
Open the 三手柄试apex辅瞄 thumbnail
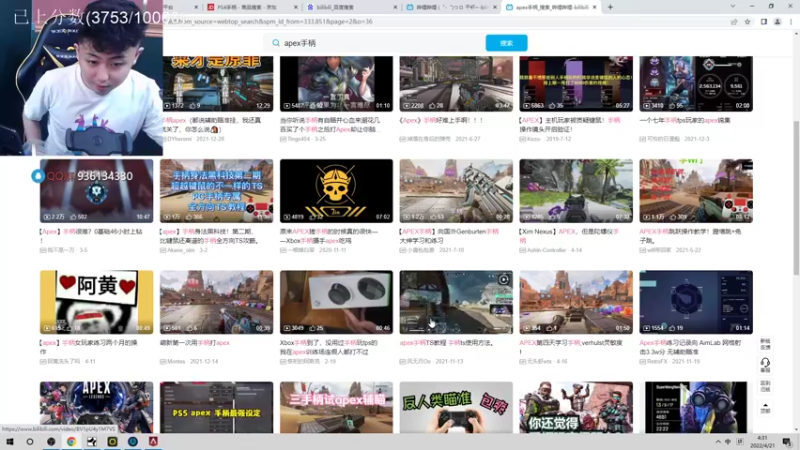pos(336,407)
